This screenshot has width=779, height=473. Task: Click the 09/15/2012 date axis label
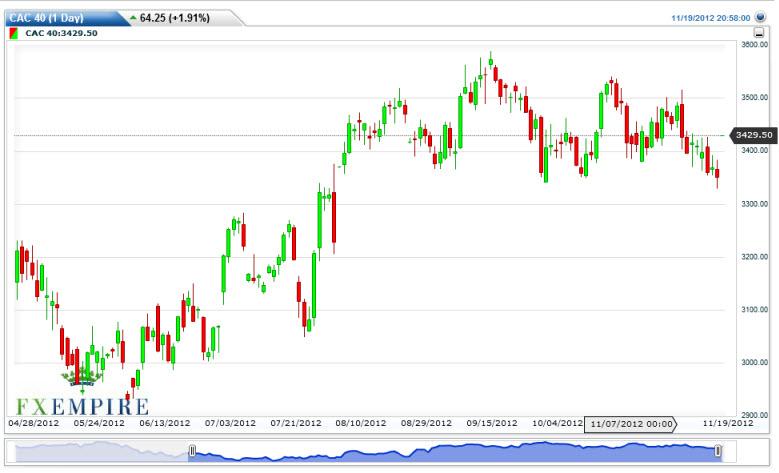point(492,423)
